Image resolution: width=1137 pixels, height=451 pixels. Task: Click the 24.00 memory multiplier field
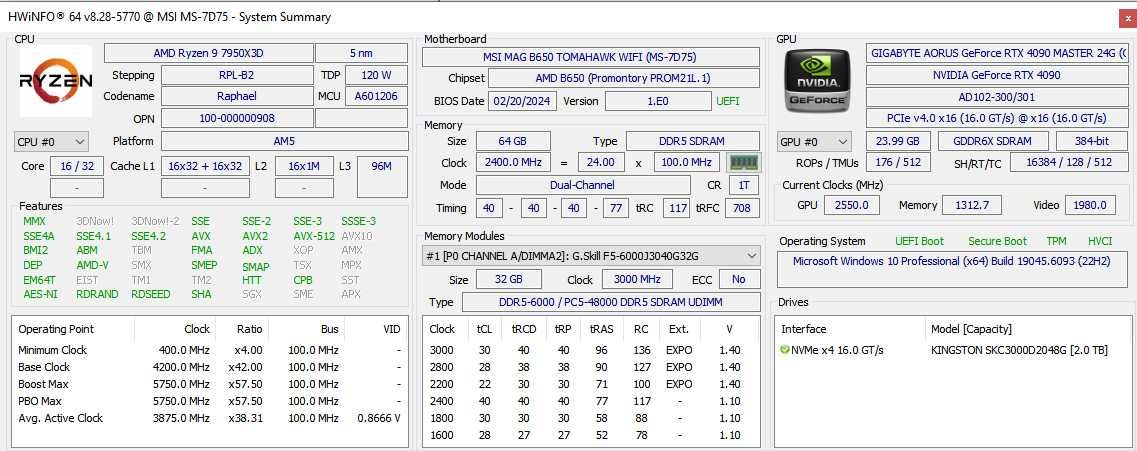601,162
